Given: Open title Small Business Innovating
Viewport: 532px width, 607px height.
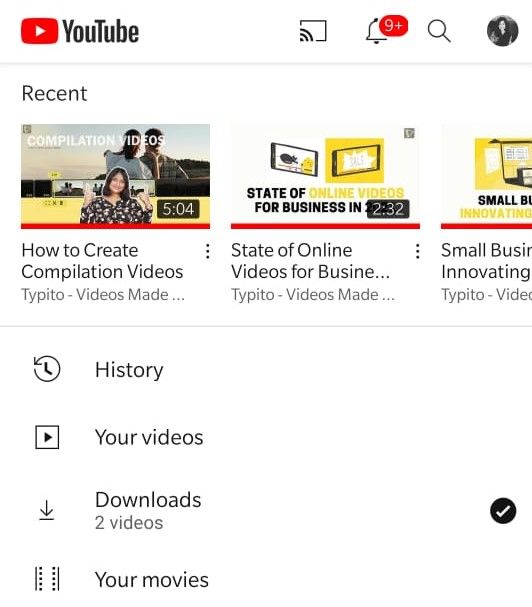Looking at the screenshot, I should tap(486, 261).
